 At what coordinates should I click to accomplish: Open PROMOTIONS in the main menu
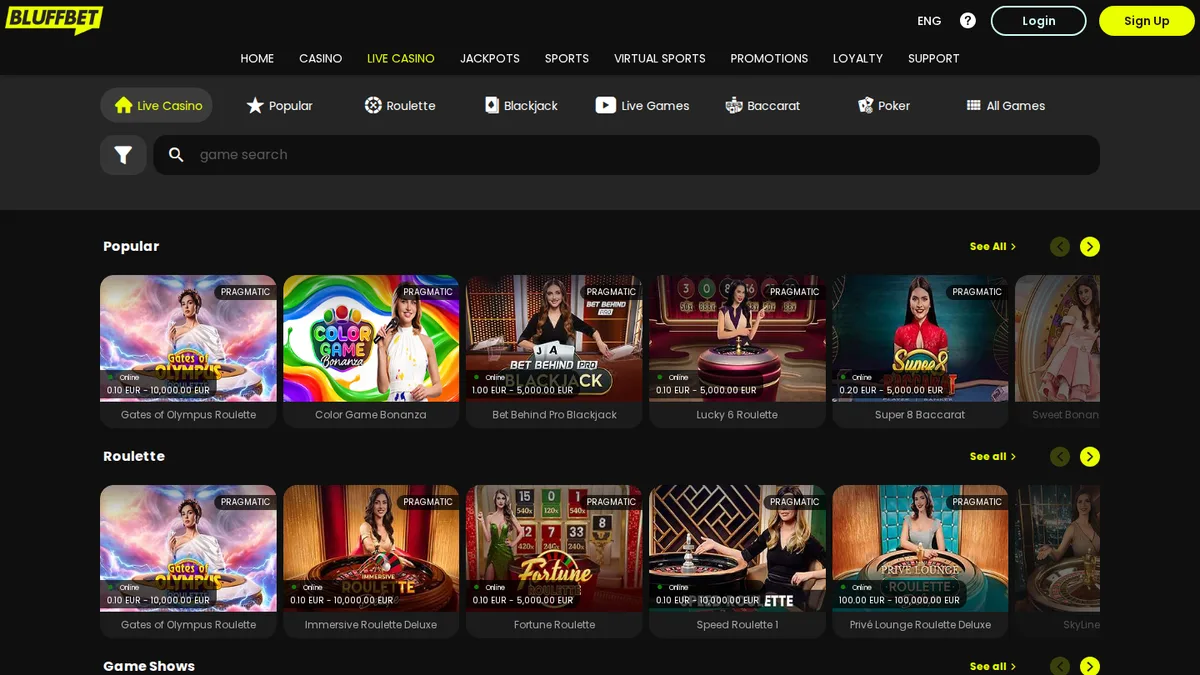[x=769, y=58]
